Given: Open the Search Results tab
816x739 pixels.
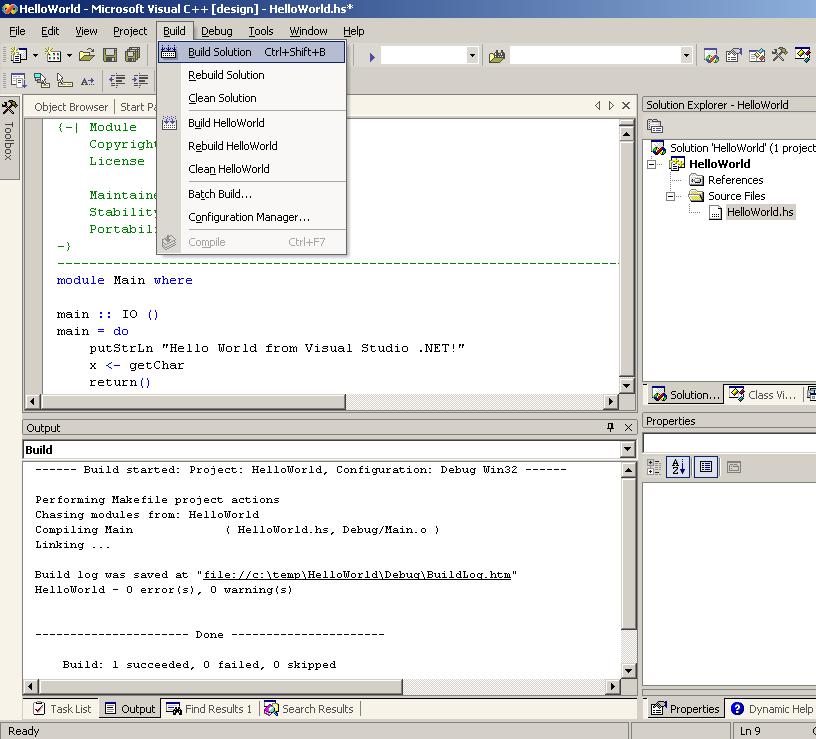Looking at the screenshot, I should [x=309, y=709].
